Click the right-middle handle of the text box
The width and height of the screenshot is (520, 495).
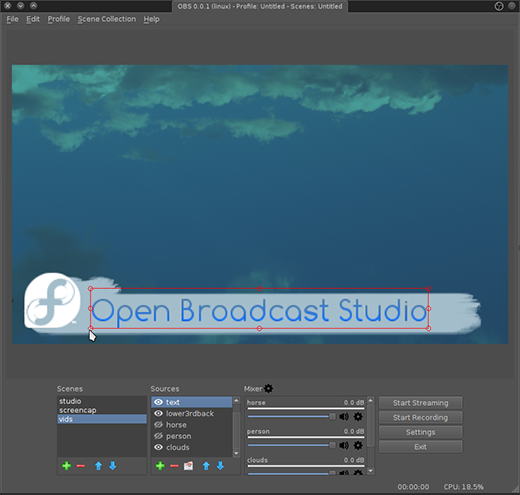(429, 309)
